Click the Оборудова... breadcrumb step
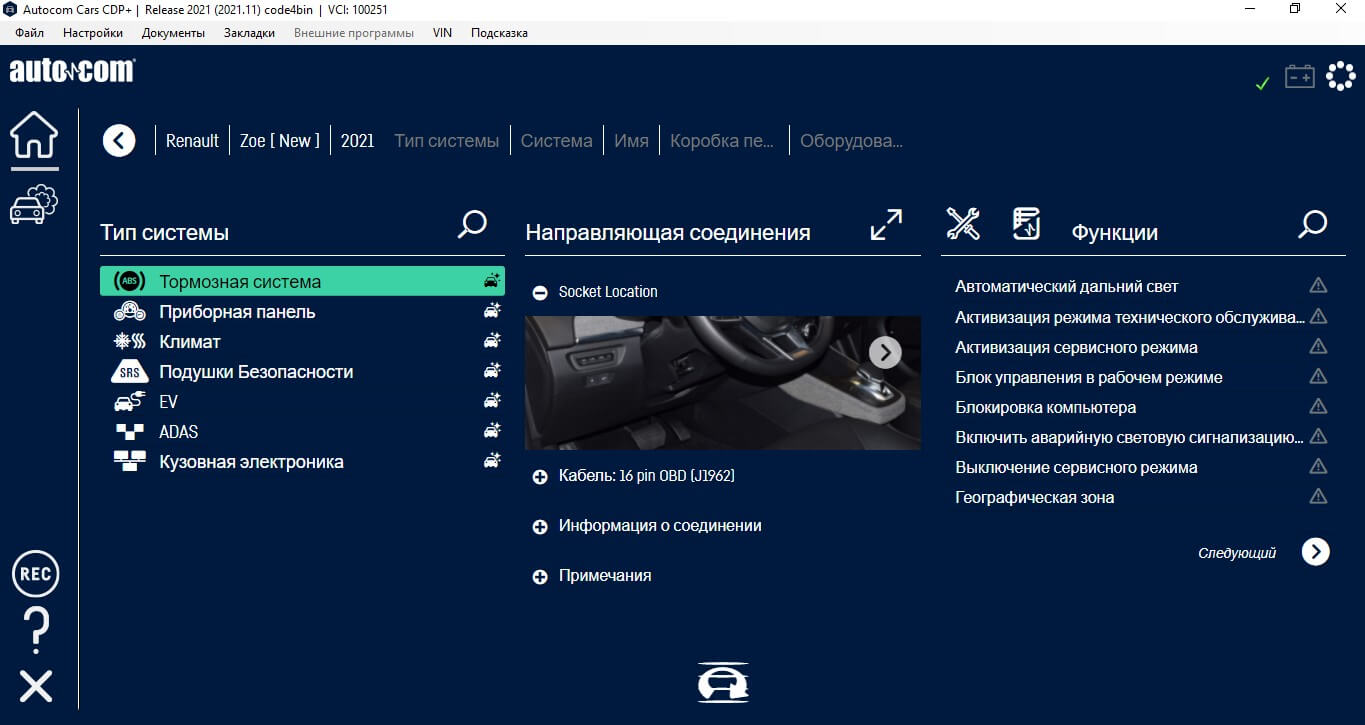This screenshot has height=725, width=1365. click(x=851, y=141)
